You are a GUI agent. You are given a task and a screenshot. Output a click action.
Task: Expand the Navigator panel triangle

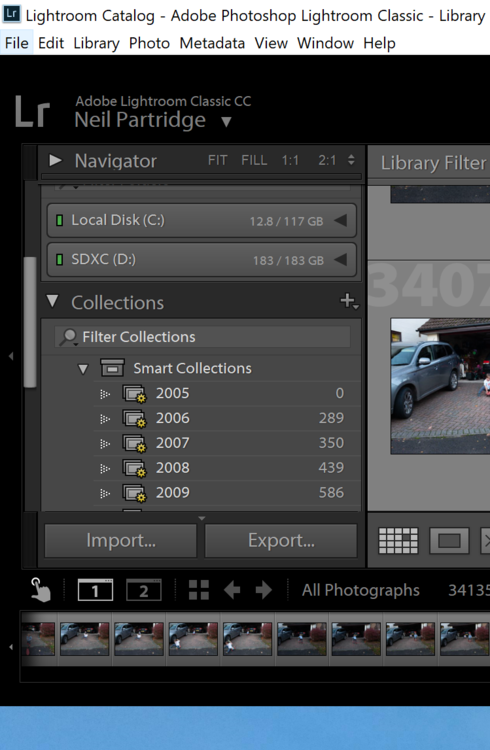[x=56, y=160]
